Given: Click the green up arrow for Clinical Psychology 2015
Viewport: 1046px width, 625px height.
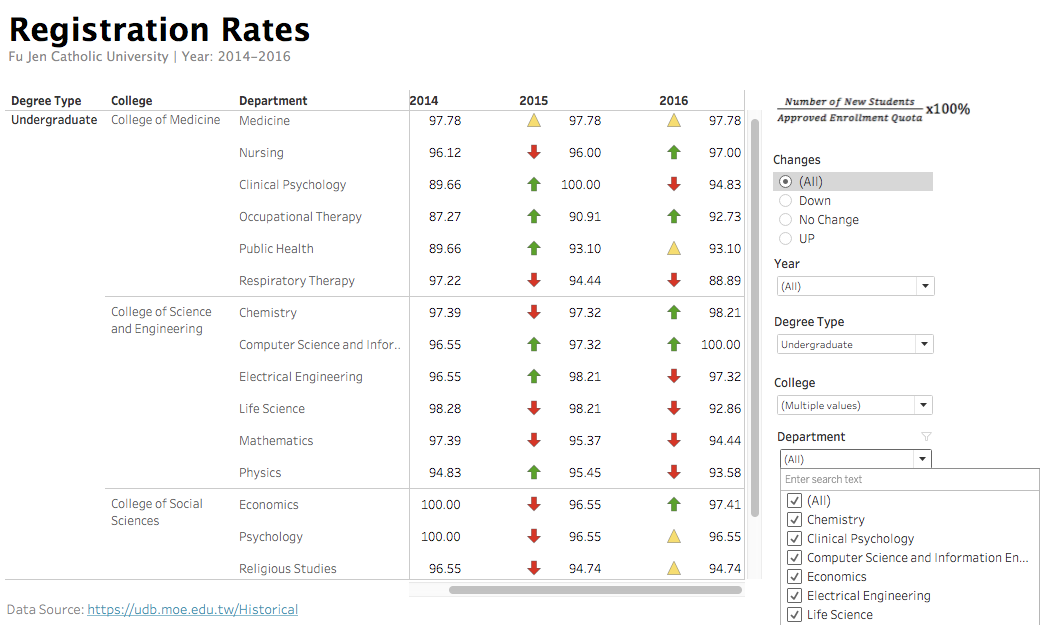Looking at the screenshot, I should pos(534,184).
